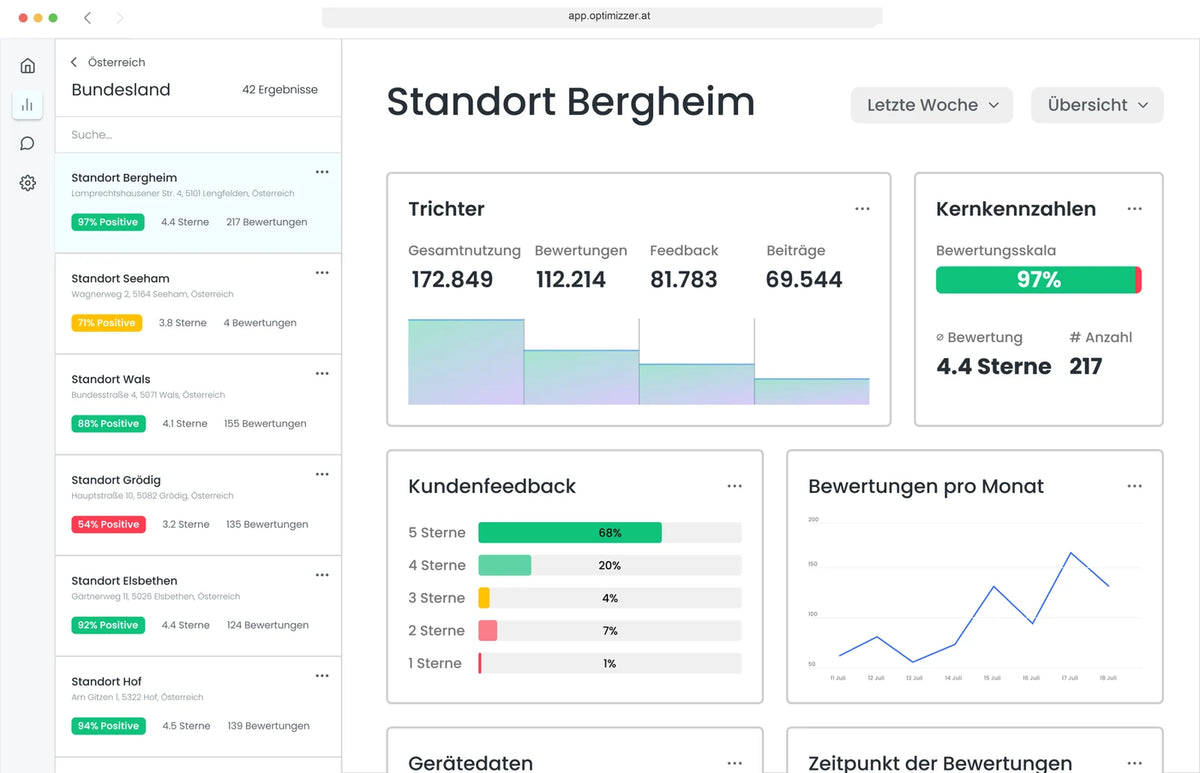This screenshot has width=1200, height=773.
Task: Select the bar chart analytics icon
Action: [27, 104]
